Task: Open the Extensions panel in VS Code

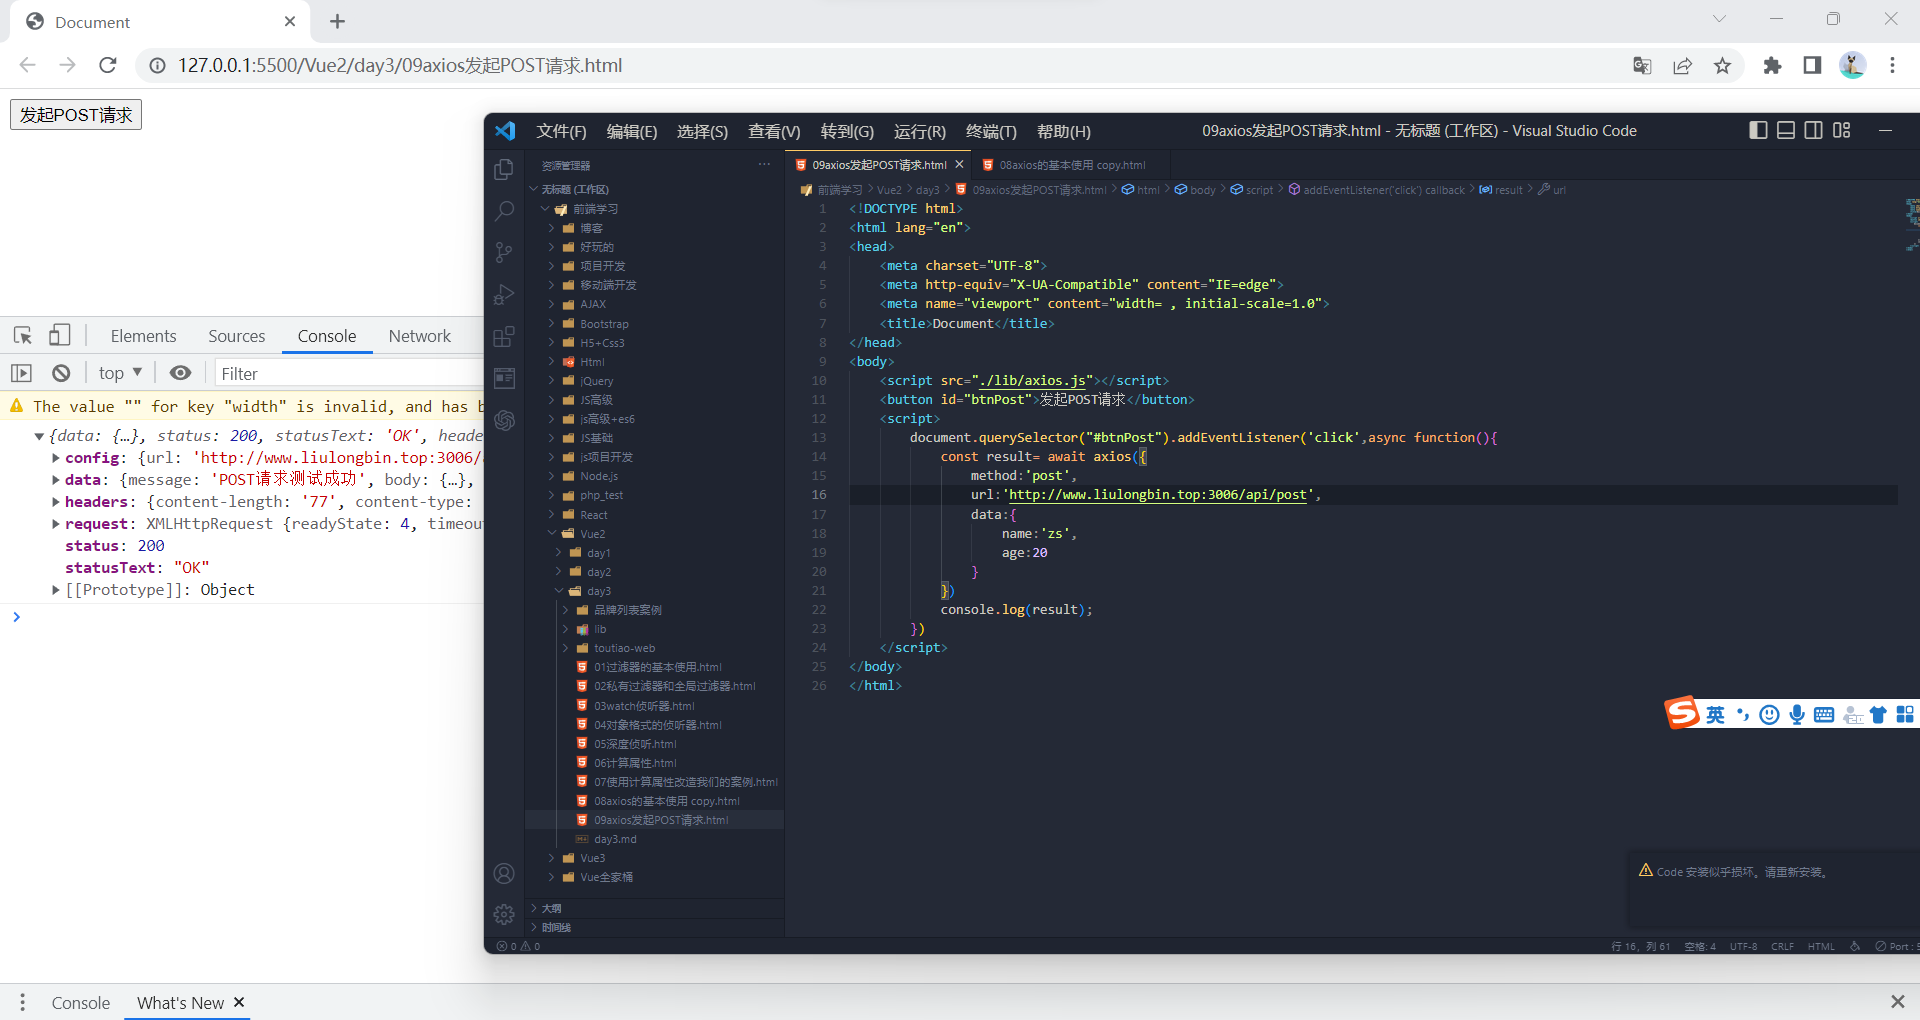Action: 504,337
